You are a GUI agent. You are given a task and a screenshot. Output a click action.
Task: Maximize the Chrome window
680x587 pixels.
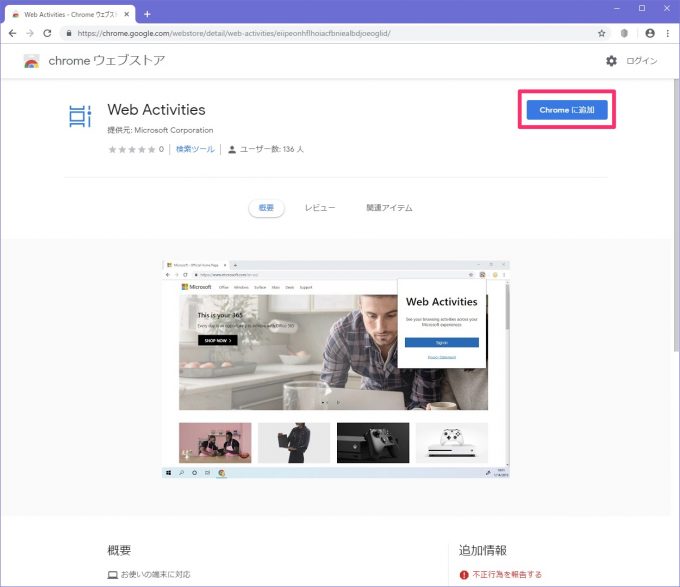point(642,8)
